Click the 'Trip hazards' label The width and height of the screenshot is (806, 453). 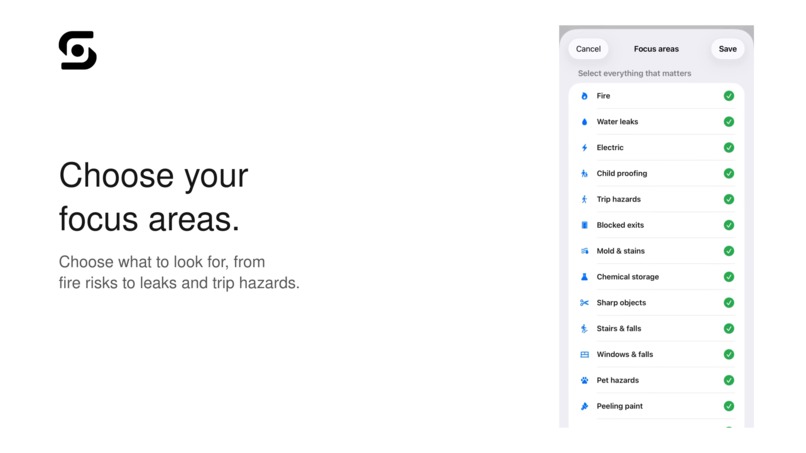pos(618,199)
